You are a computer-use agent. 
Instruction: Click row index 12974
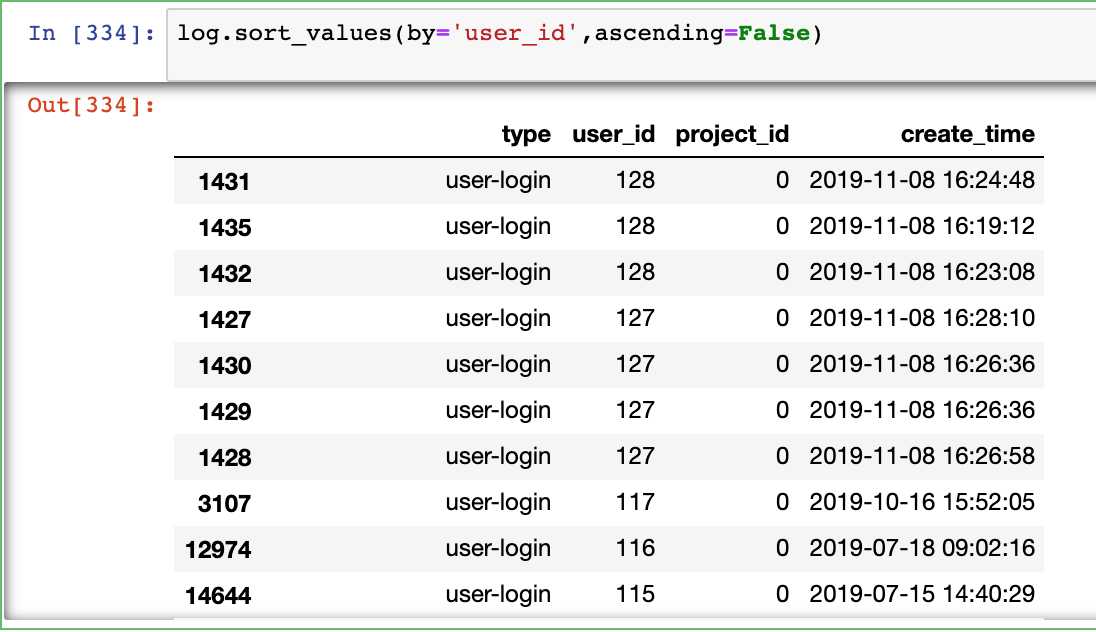pos(218,550)
